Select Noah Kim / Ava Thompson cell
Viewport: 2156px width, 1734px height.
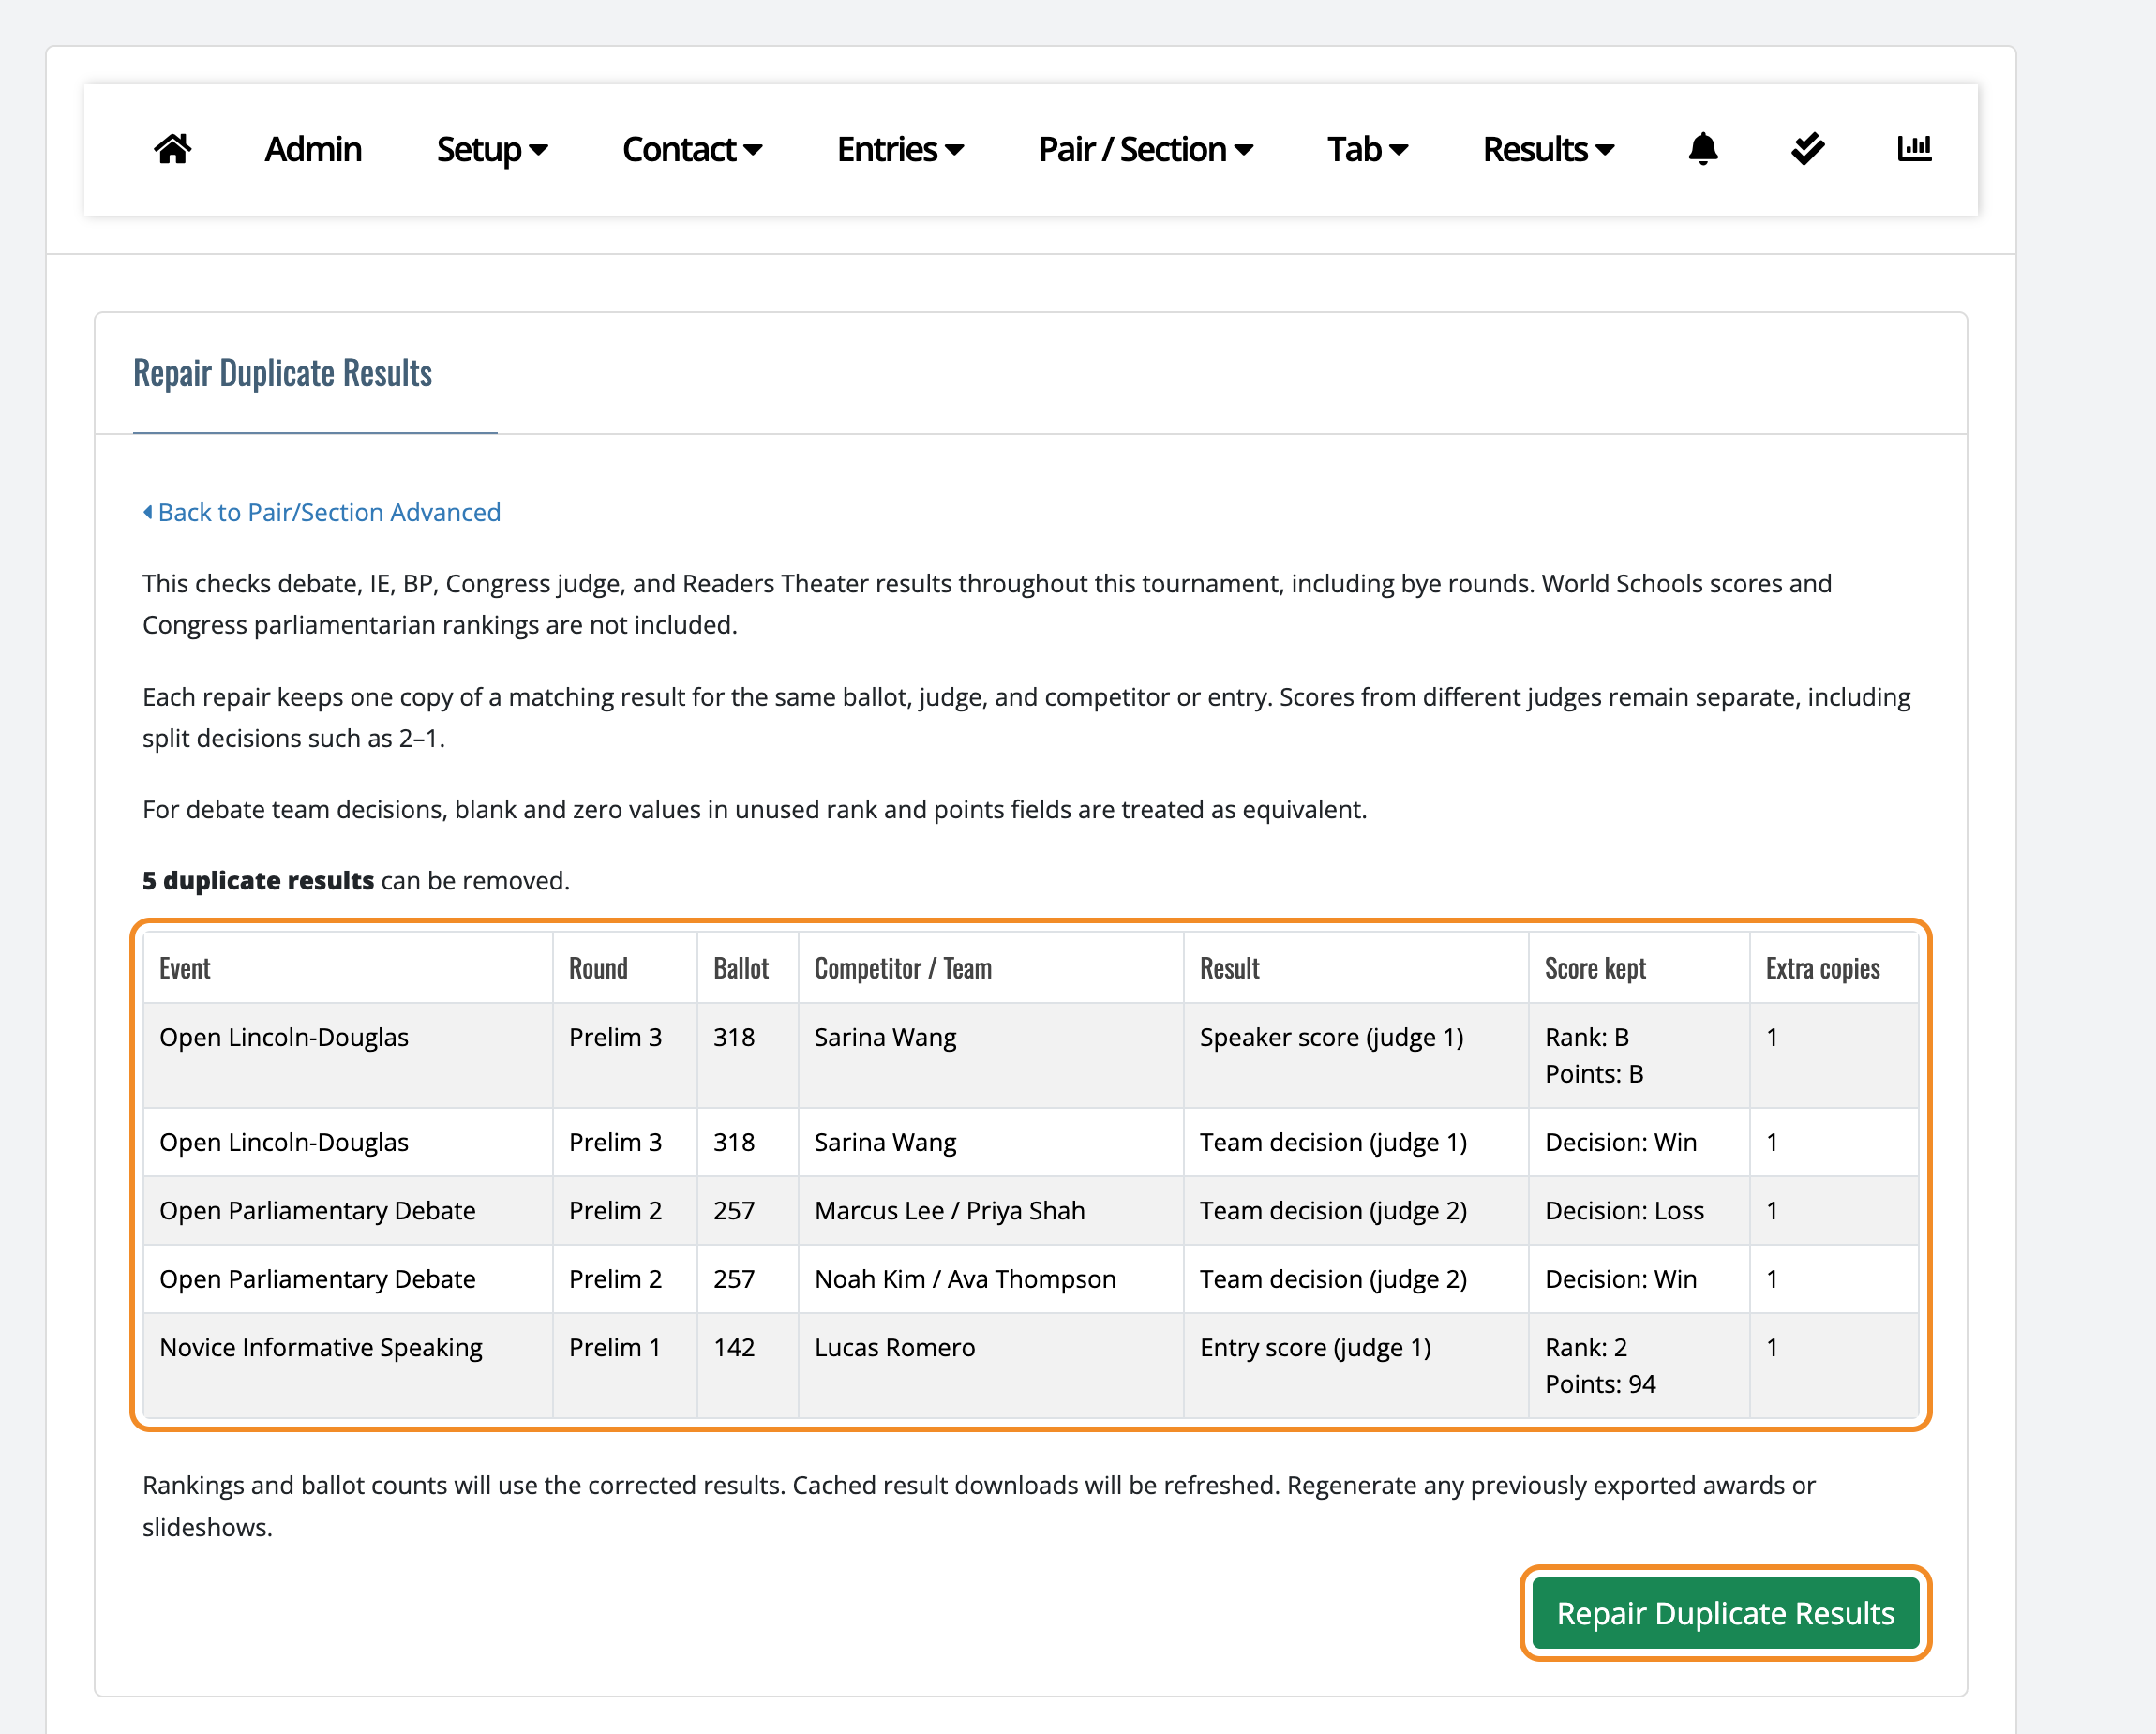991,1279
